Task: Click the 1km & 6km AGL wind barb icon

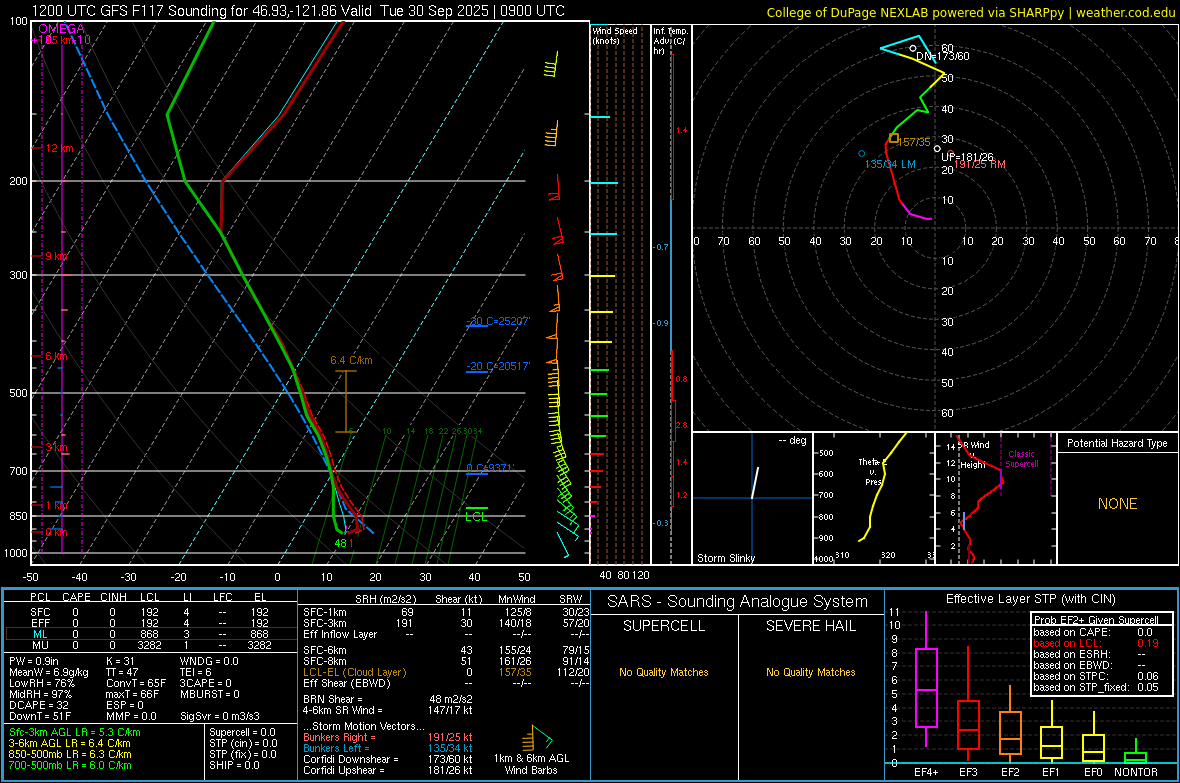Action: click(536, 739)
